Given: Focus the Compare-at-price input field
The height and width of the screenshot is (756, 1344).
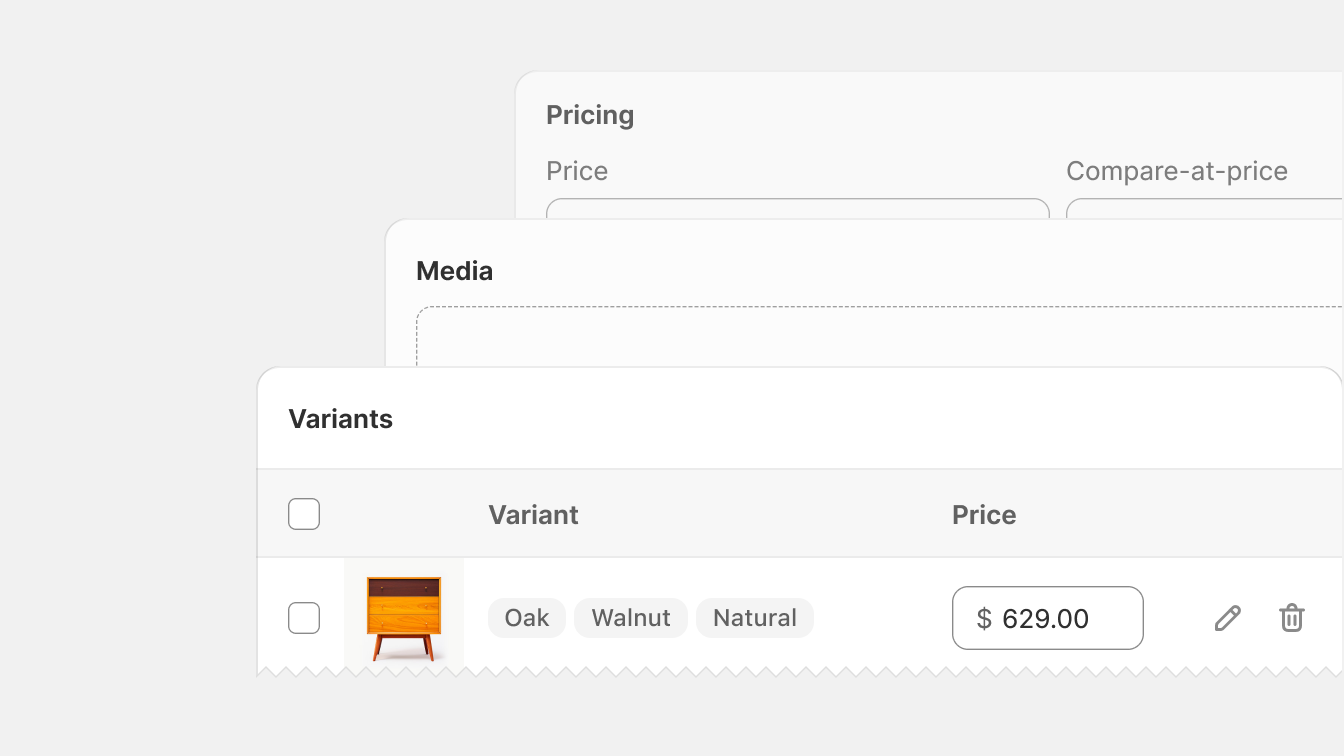Looking at the screenshot, I should pos(1204,208).
